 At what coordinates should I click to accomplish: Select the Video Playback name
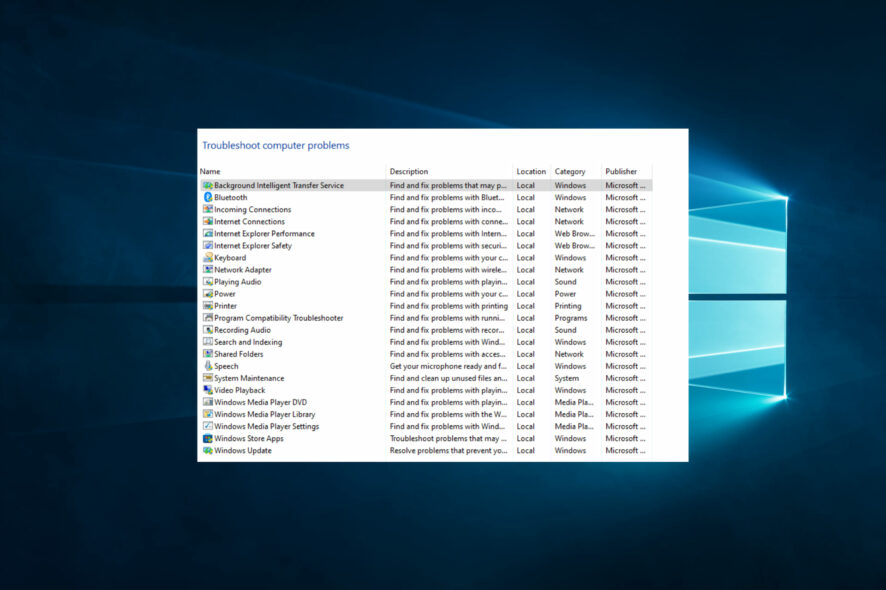pos(240,391)
